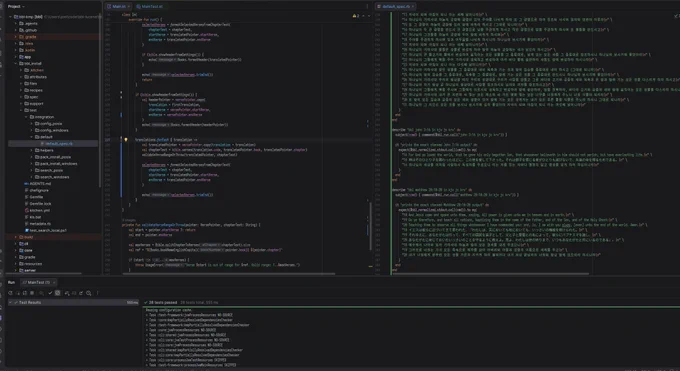Expand the .github folder
This screenshot has width=680, height=371.
[16, 30]
